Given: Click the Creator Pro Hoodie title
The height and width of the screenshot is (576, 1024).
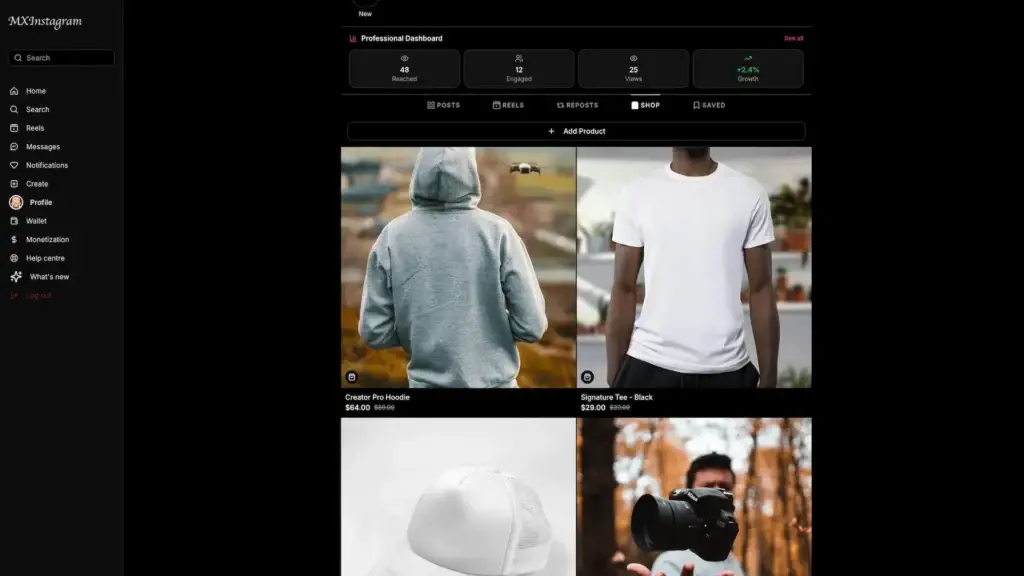Looking at the screenshot, I should (377, 397).
